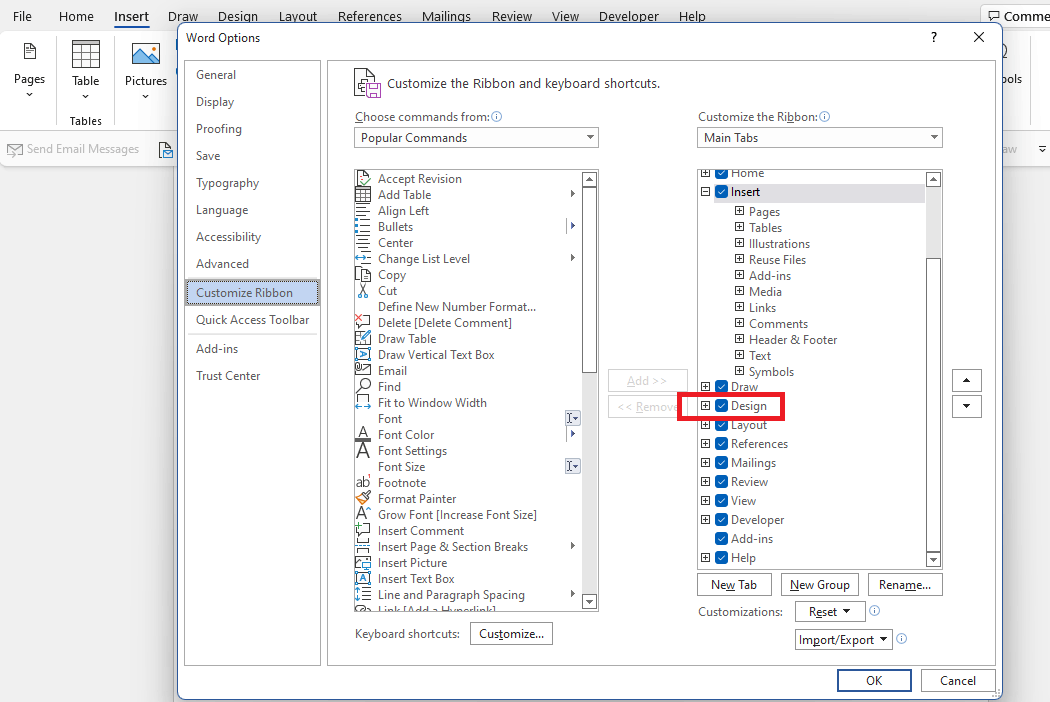Open the Choose commands from dropdown

point(476,137)
